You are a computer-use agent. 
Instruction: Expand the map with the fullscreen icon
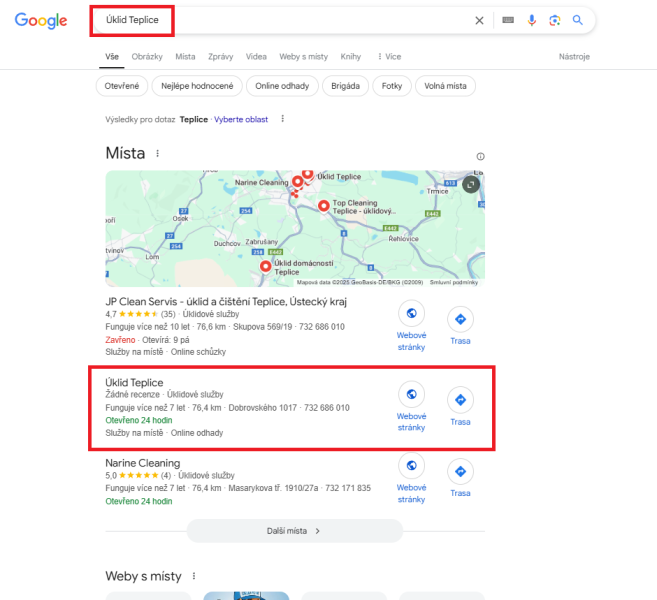pos(471,184)
